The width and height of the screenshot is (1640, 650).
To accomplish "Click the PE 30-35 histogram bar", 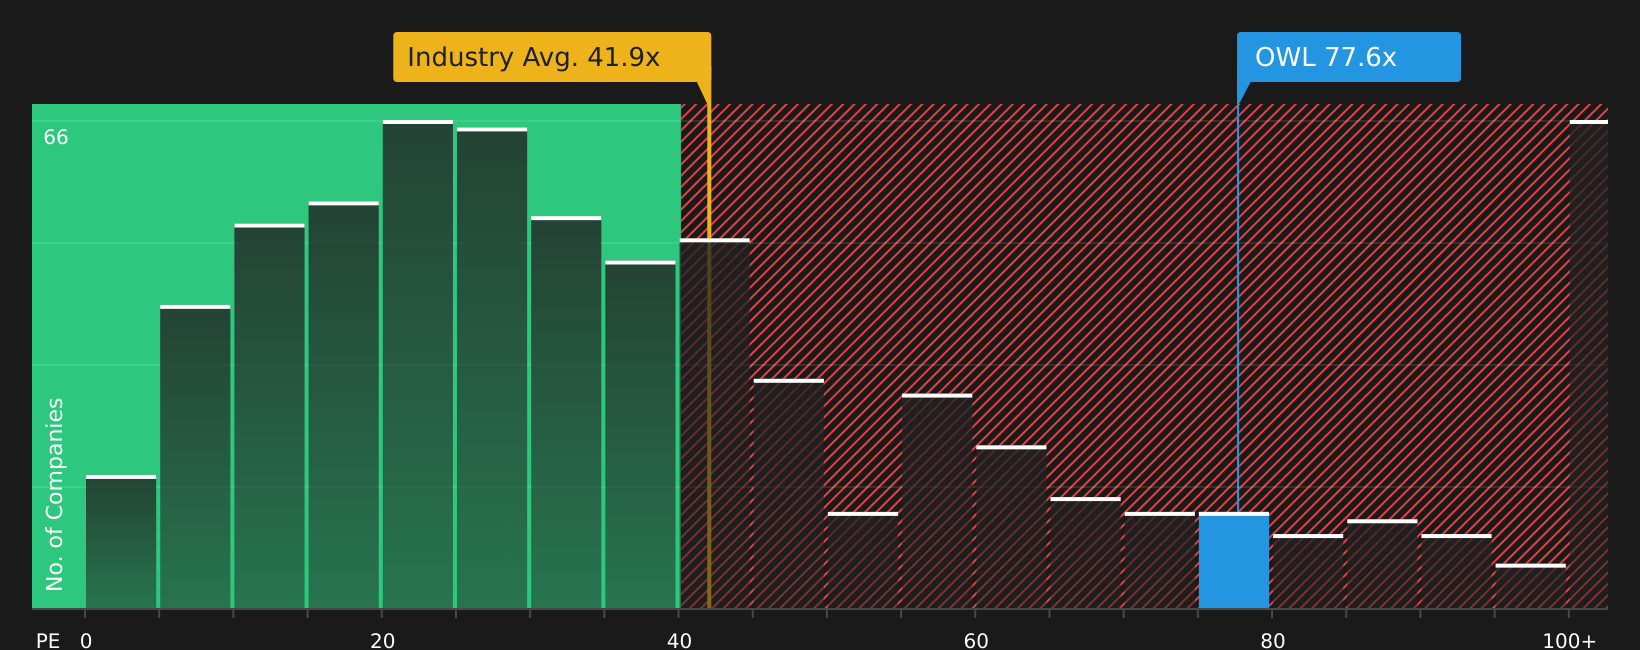I will pos(566,412).
